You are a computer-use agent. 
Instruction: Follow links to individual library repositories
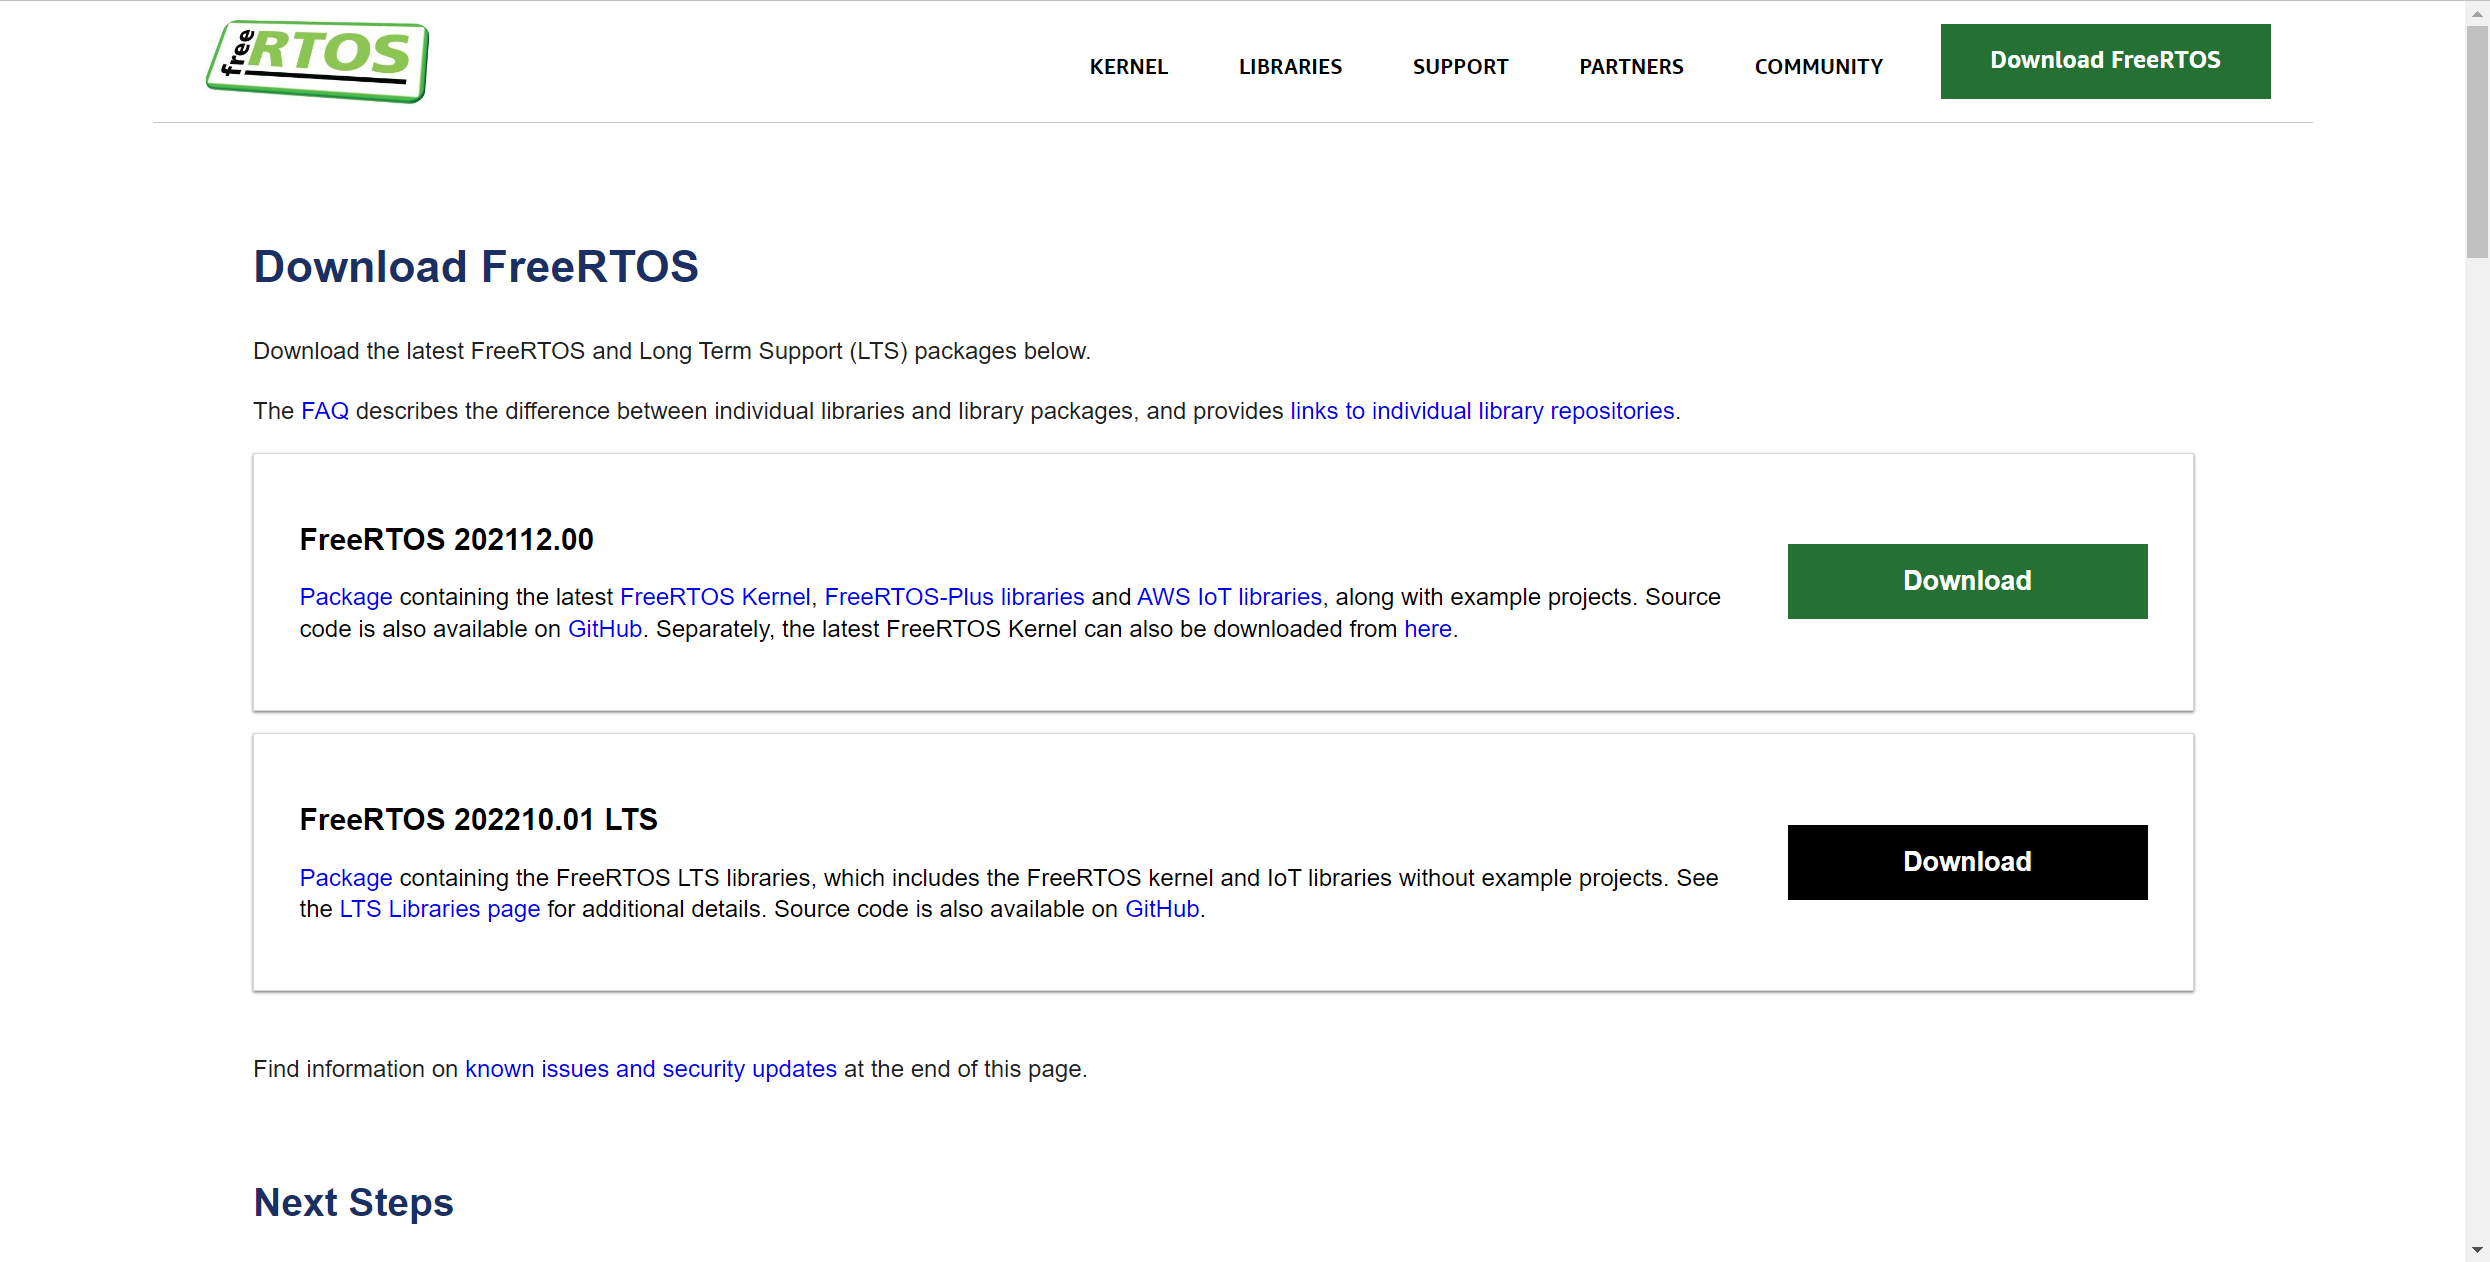coord(1482,411)
